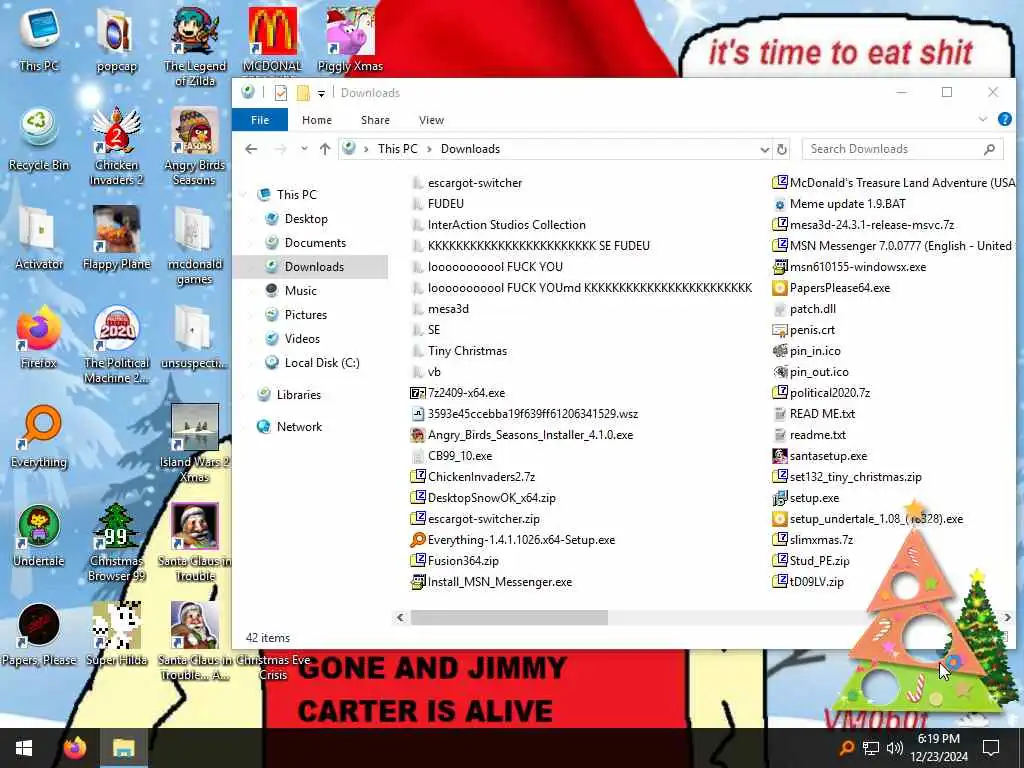The image size is (1024, 768).
Task: Select file 7z2409-x64.exe
Action: coord(466,392)
